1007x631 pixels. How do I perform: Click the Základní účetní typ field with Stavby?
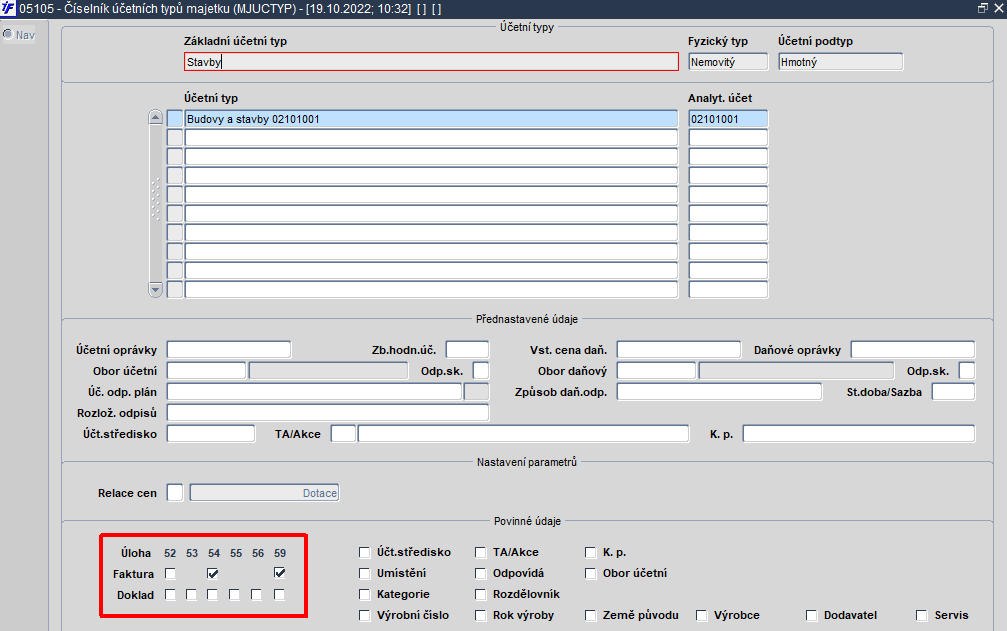(431, 62)
